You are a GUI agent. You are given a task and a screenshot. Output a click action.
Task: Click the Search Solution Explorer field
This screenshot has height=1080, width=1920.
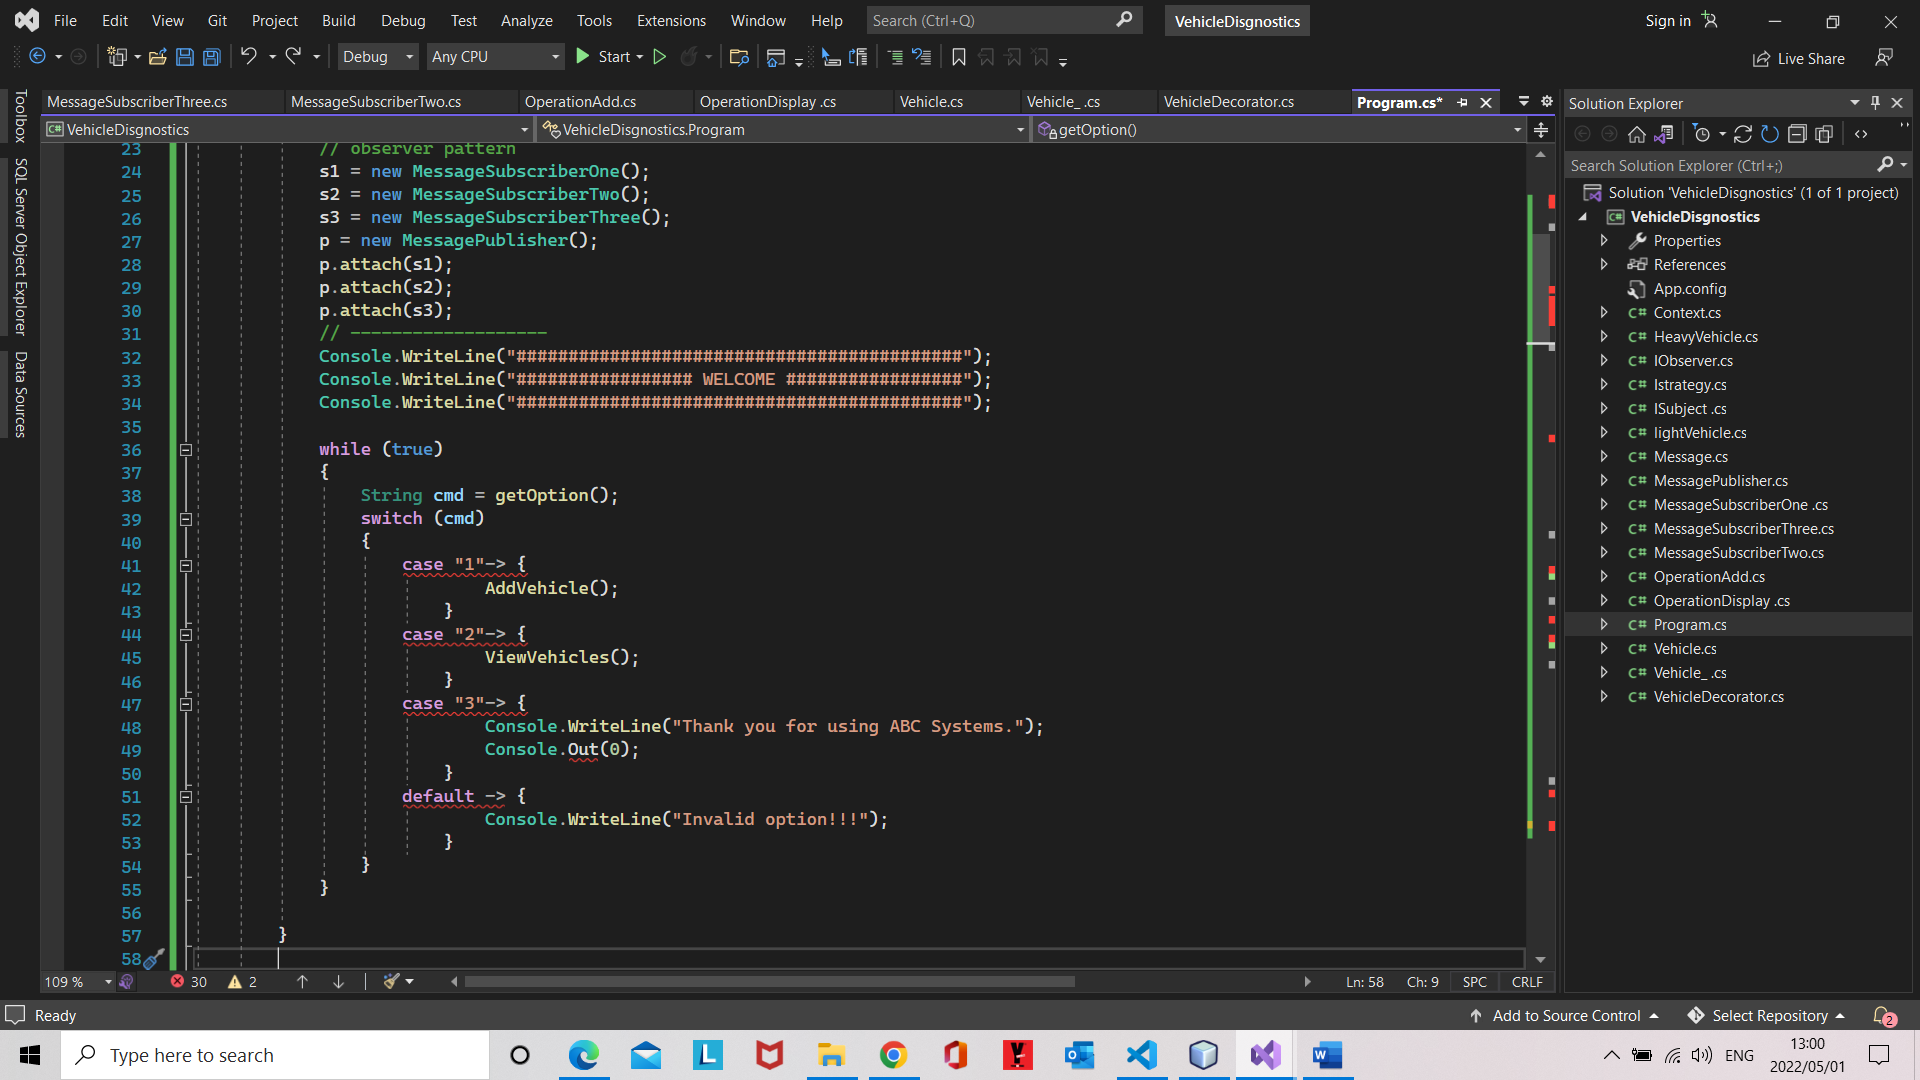pyautogui.click(x=1720, y=166)
